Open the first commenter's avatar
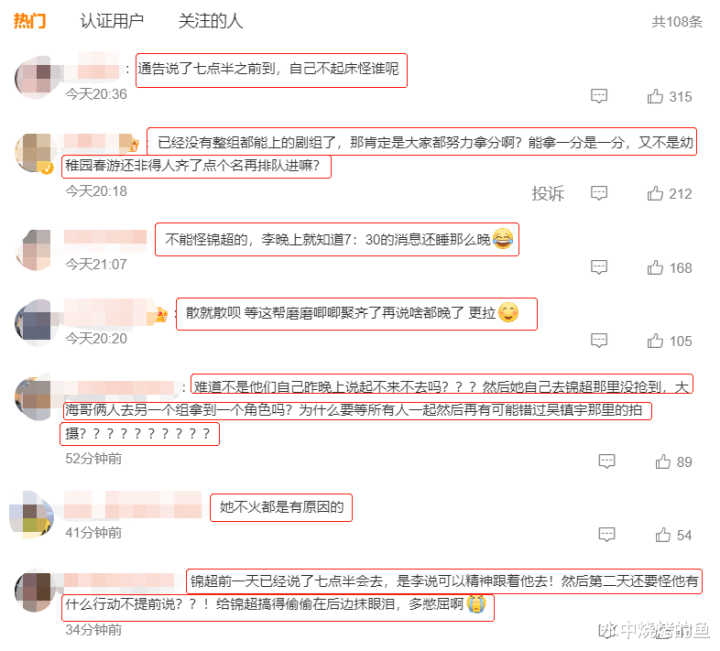 [x=38, y=77]
